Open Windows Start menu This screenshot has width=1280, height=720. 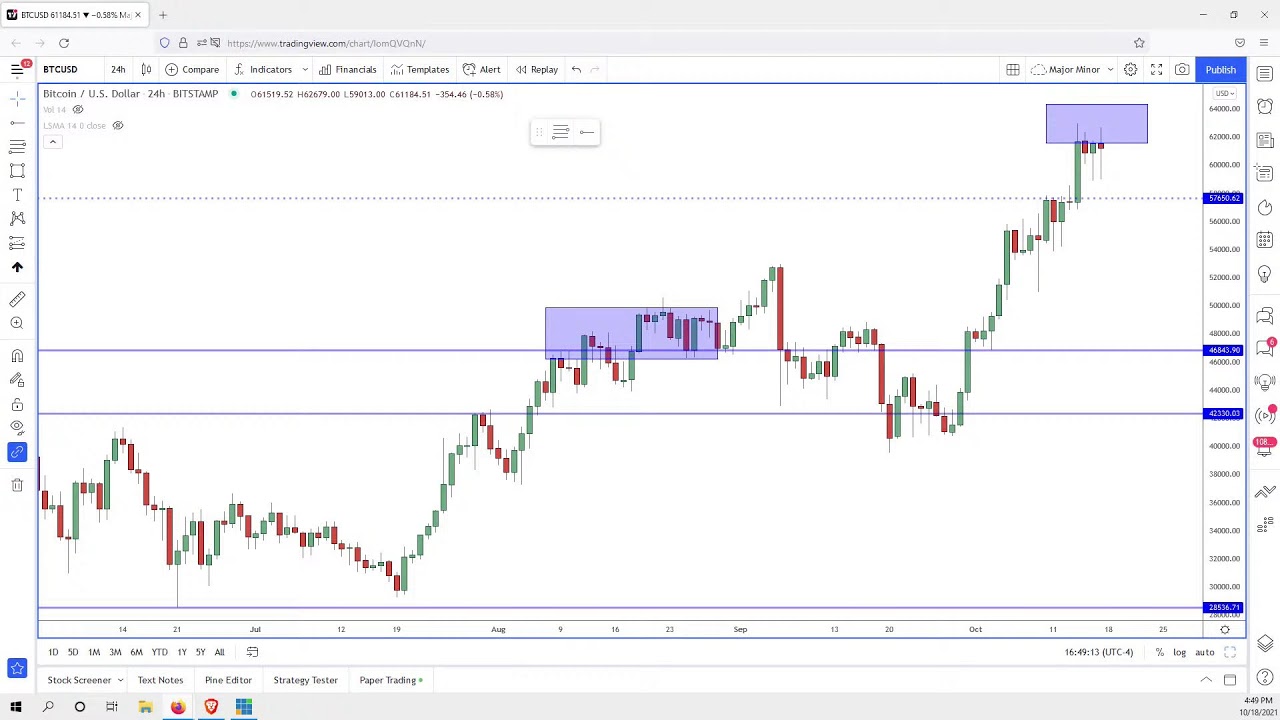[x=16, y=707]
